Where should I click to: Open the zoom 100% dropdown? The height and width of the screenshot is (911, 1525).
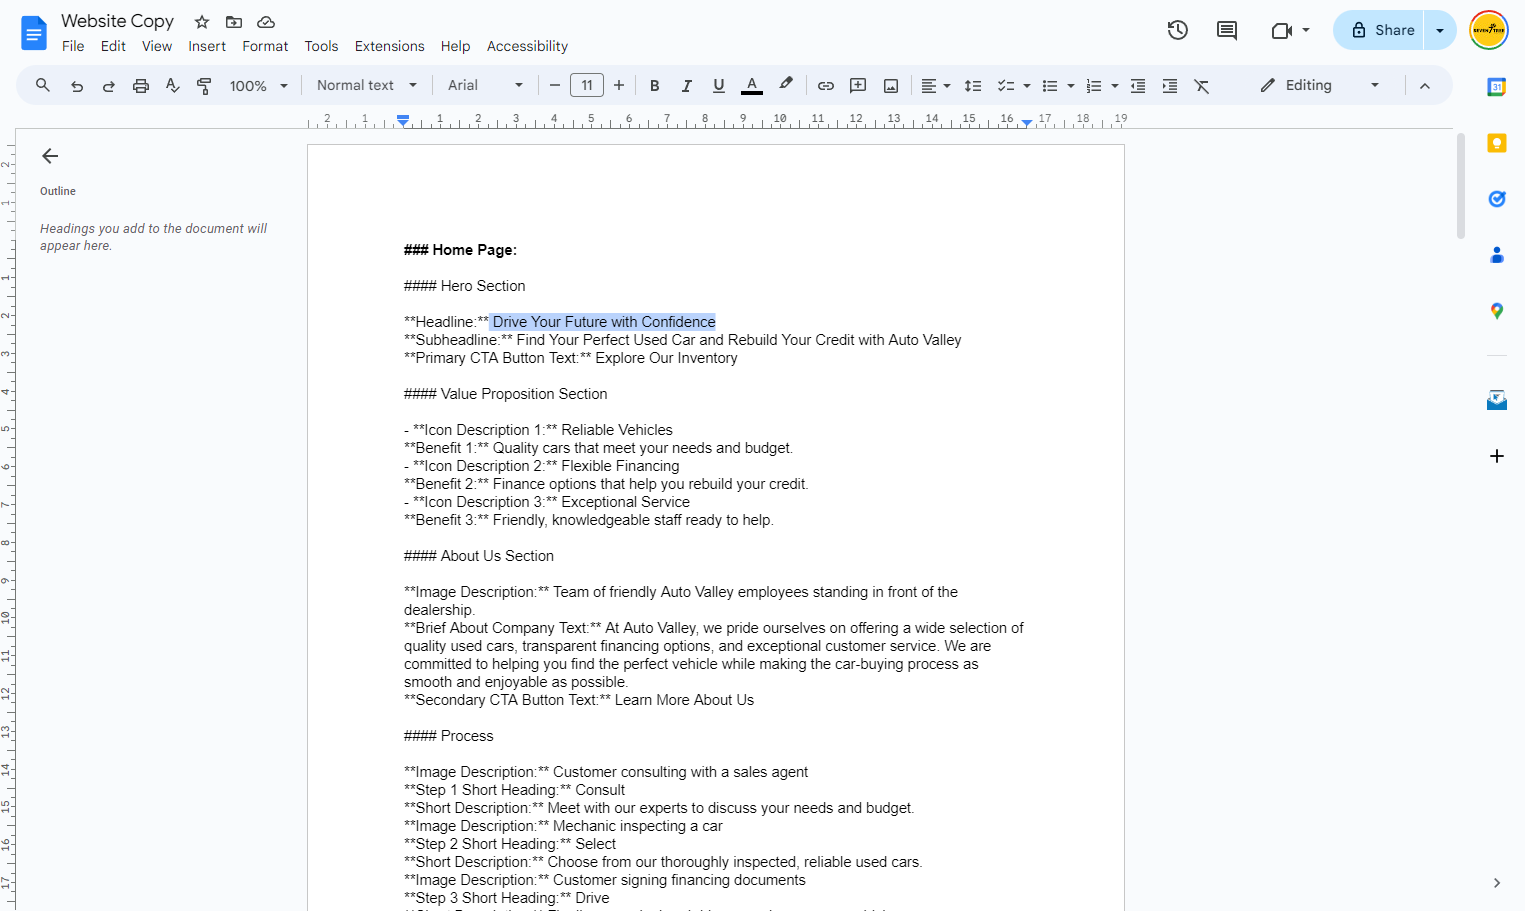tap(258, 86)
